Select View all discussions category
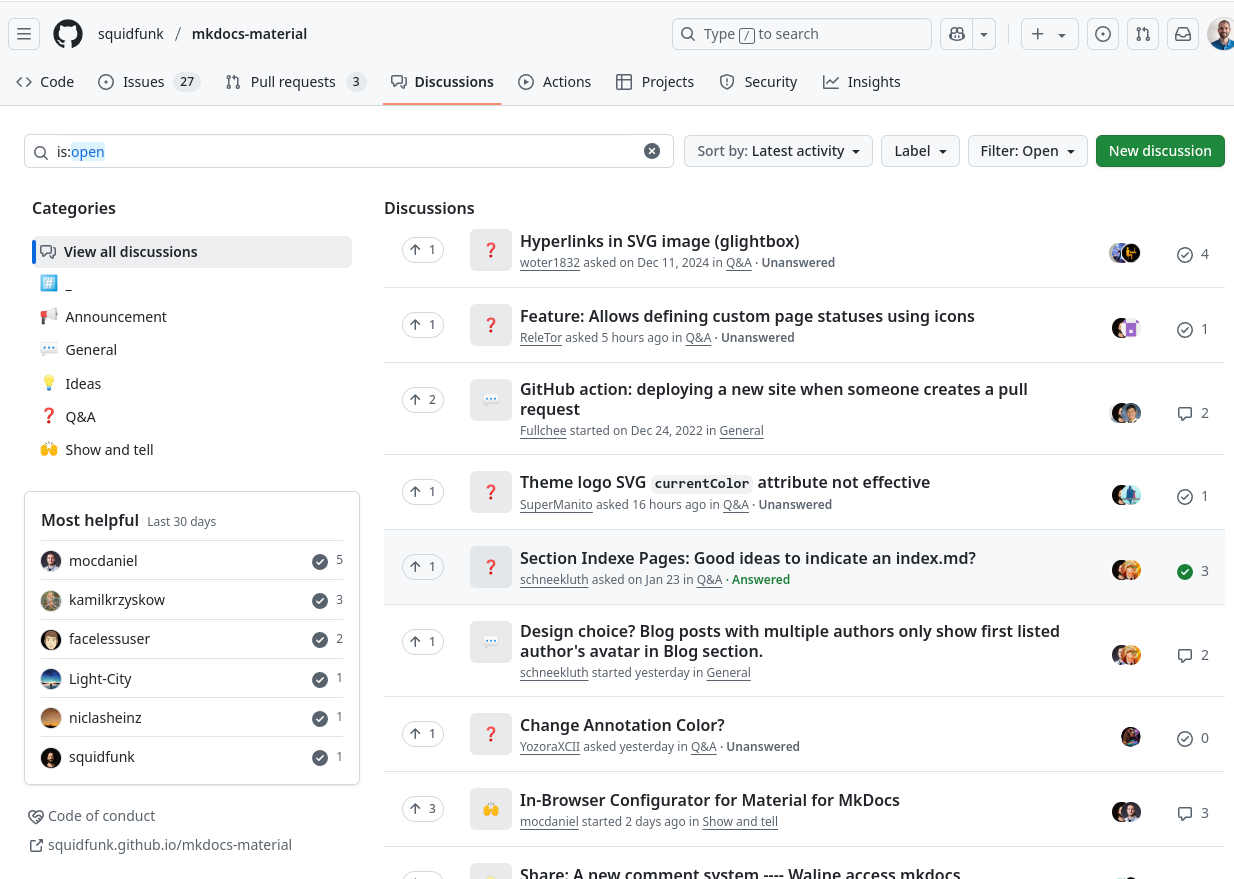This screenshot has width=1234, height=879. (192, 252)
